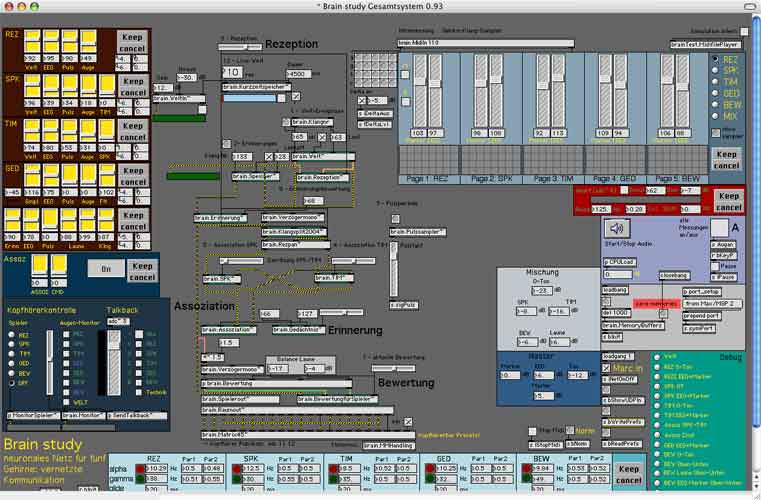Switch to Page 4: GED
761x500 pixels.
pyautogui.click(x=616, y=179)
